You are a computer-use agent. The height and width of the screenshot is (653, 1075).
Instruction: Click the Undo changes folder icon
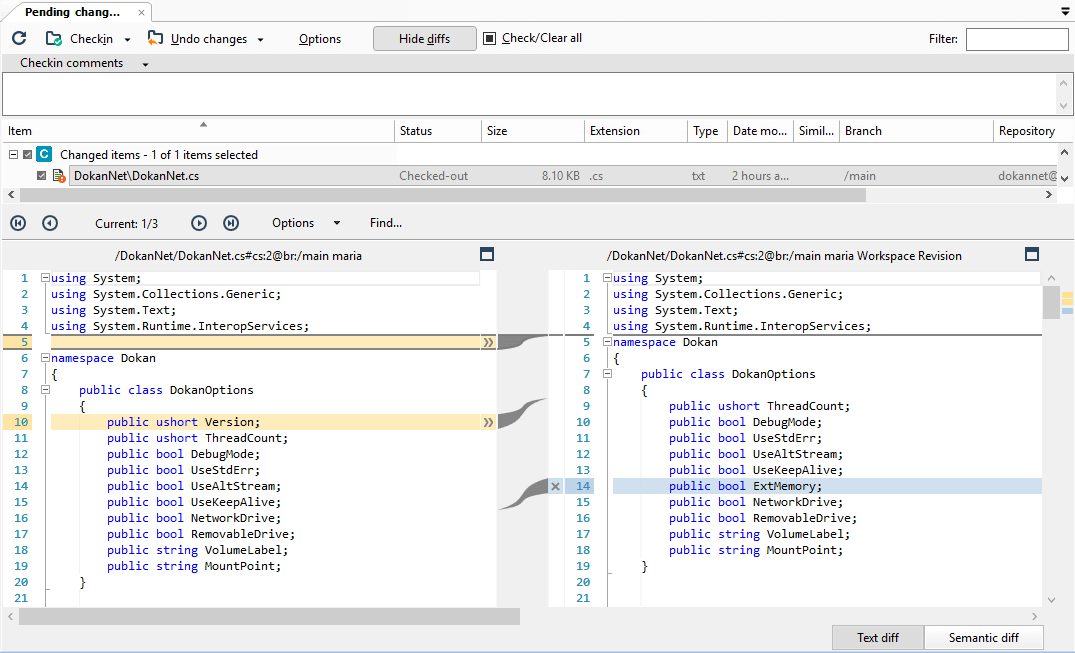(x=156, y=38)
